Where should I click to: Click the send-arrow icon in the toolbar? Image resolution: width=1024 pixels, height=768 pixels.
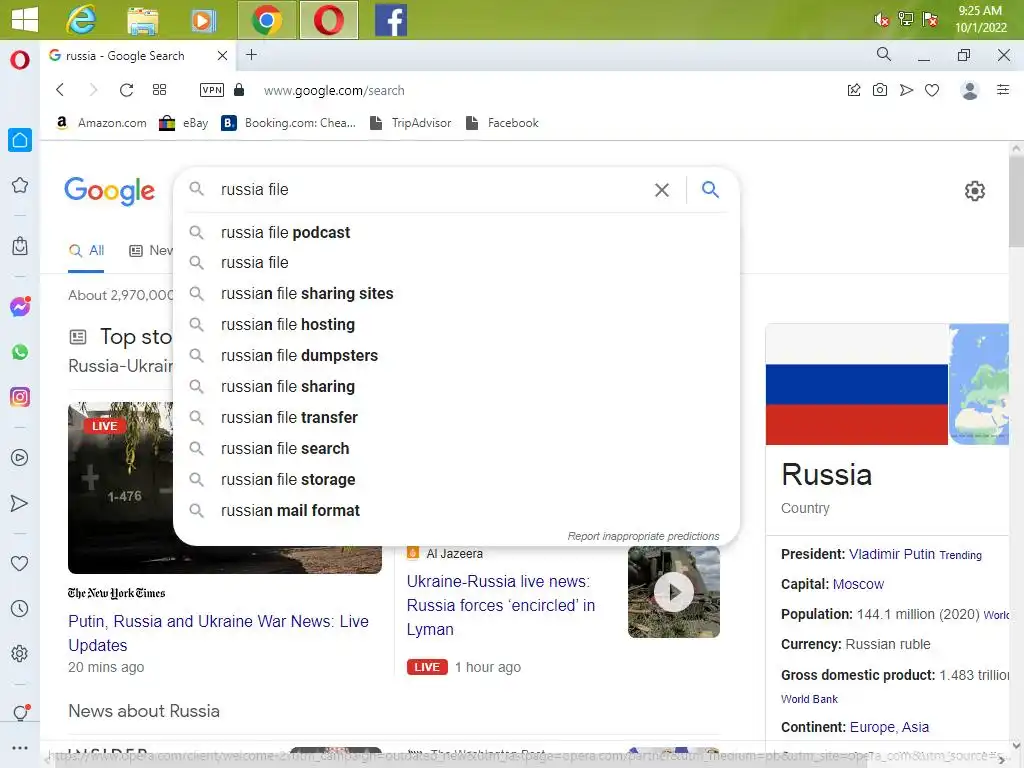[x=906, y=90]
